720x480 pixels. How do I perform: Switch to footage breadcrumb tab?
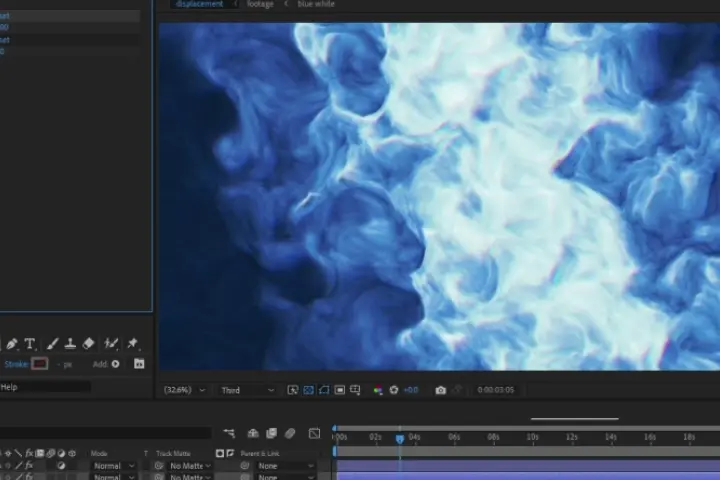point(260,4)
